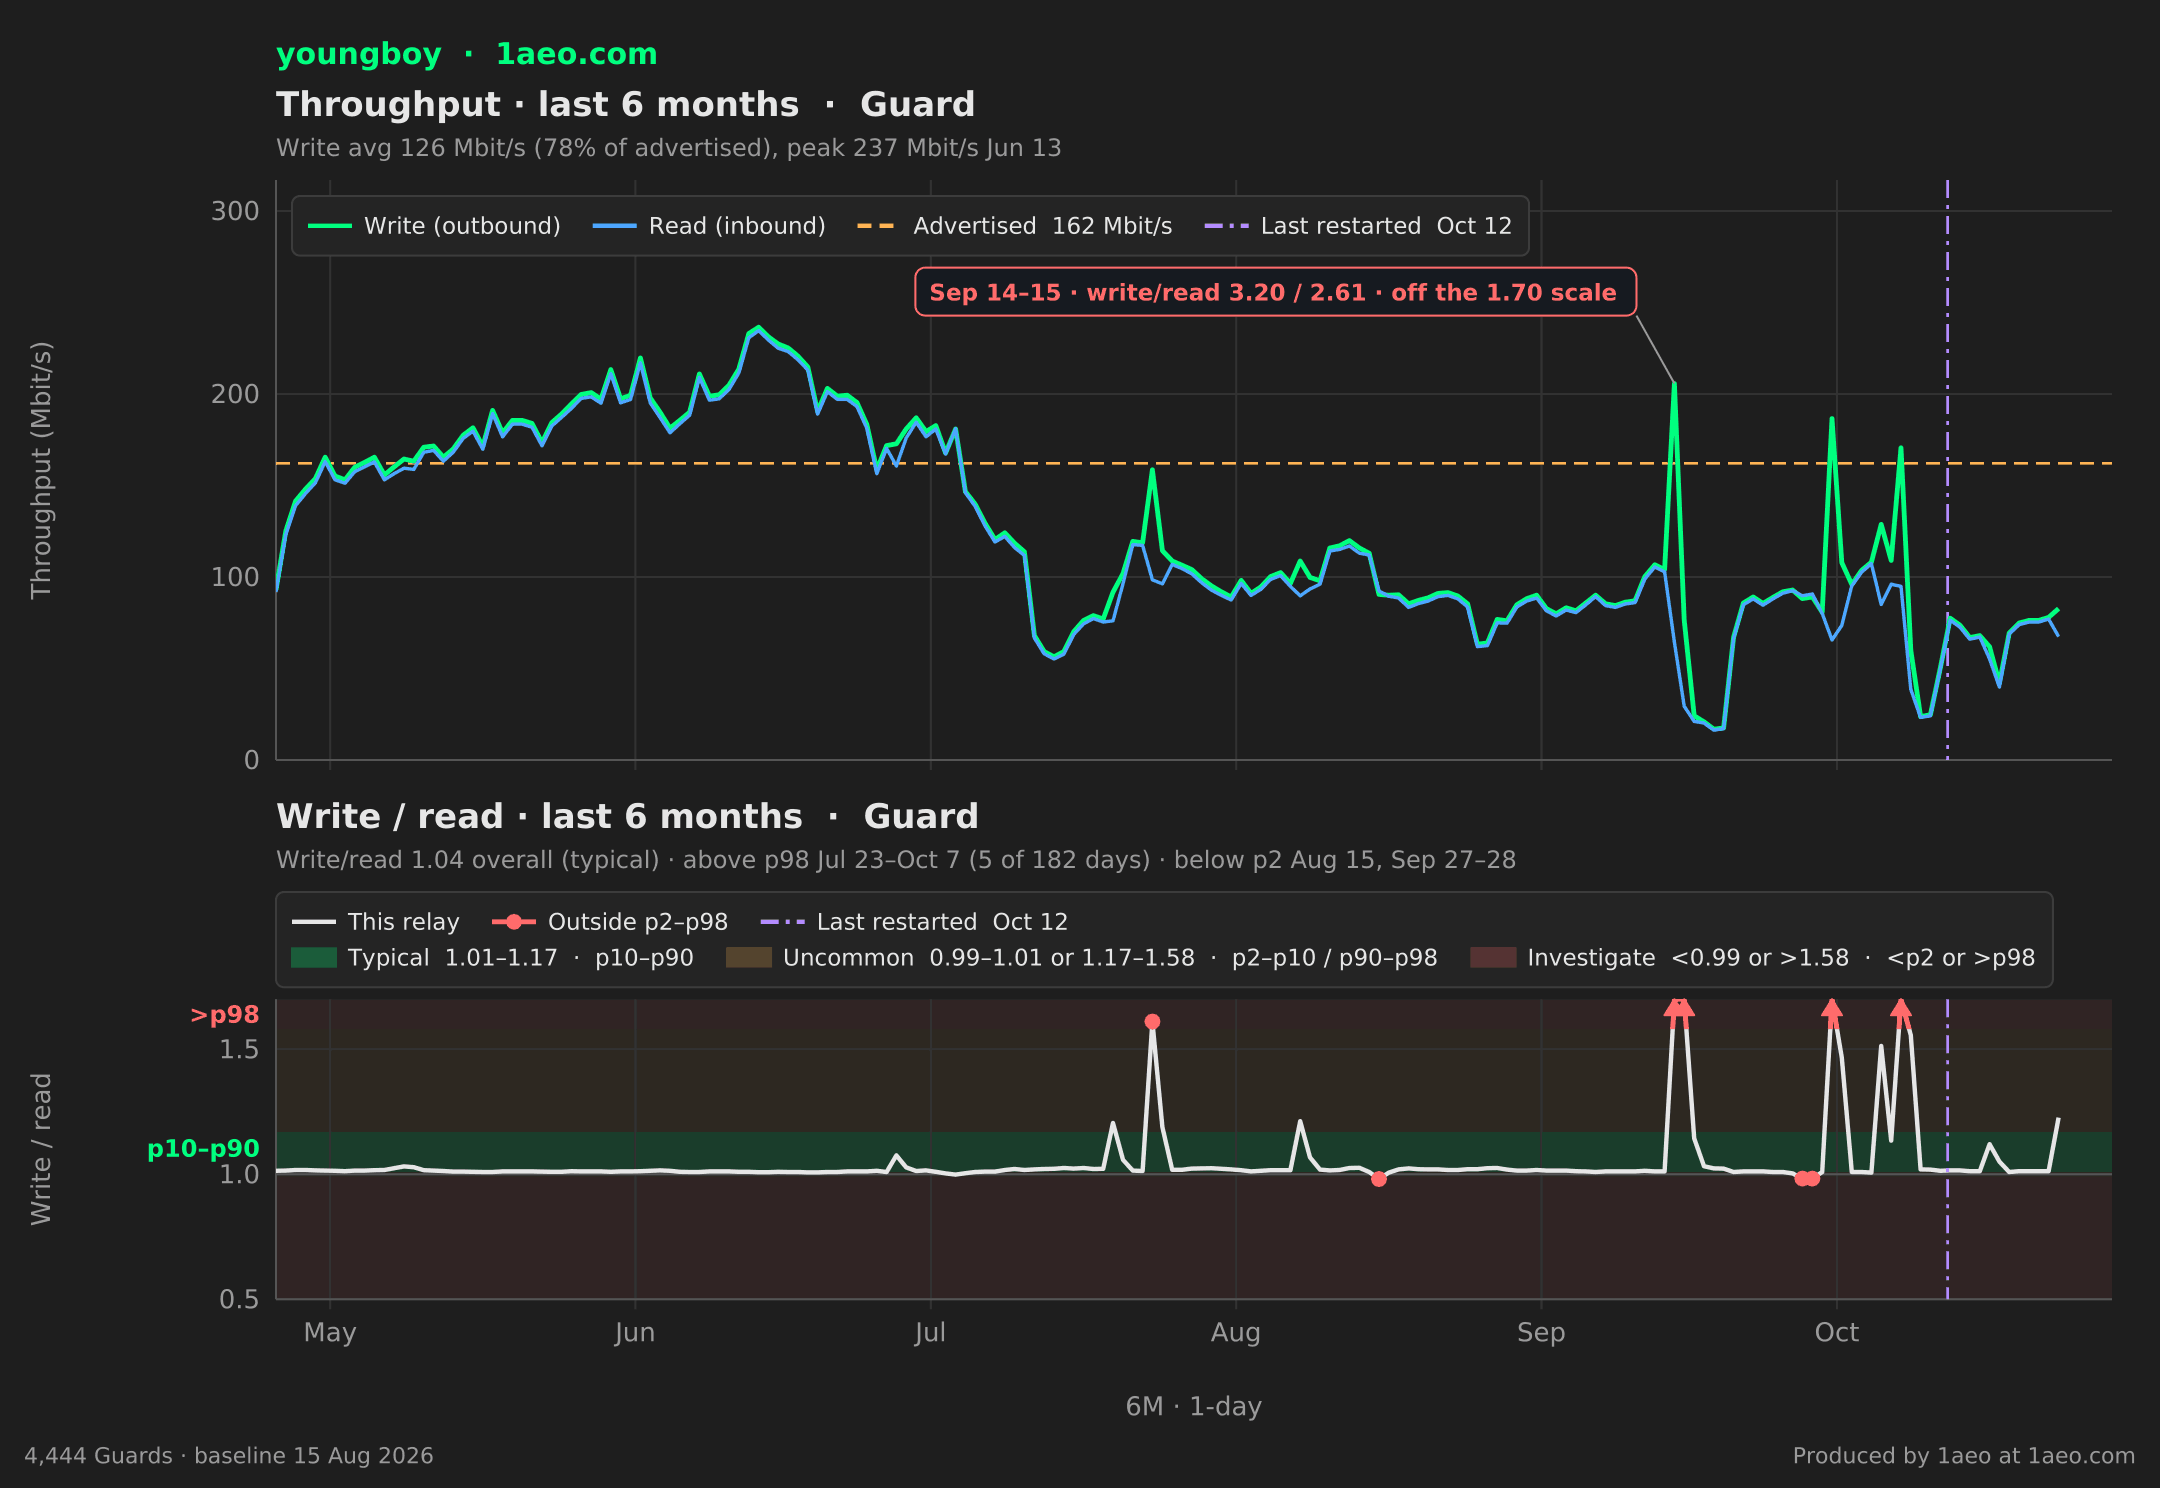Click the dark red Investigate legend swatch
Image resolution: width=2160 pixels, height=1488 pixels.
pos(1493,958)
